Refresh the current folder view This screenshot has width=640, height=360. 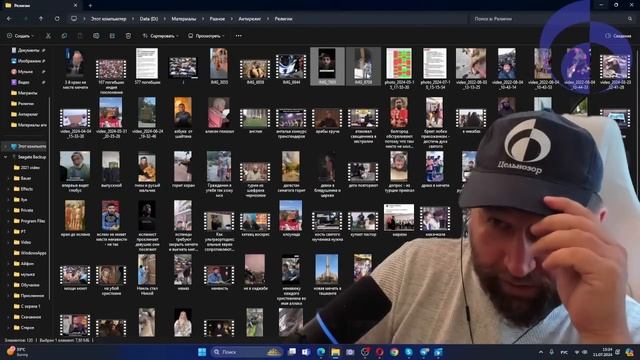57,19
